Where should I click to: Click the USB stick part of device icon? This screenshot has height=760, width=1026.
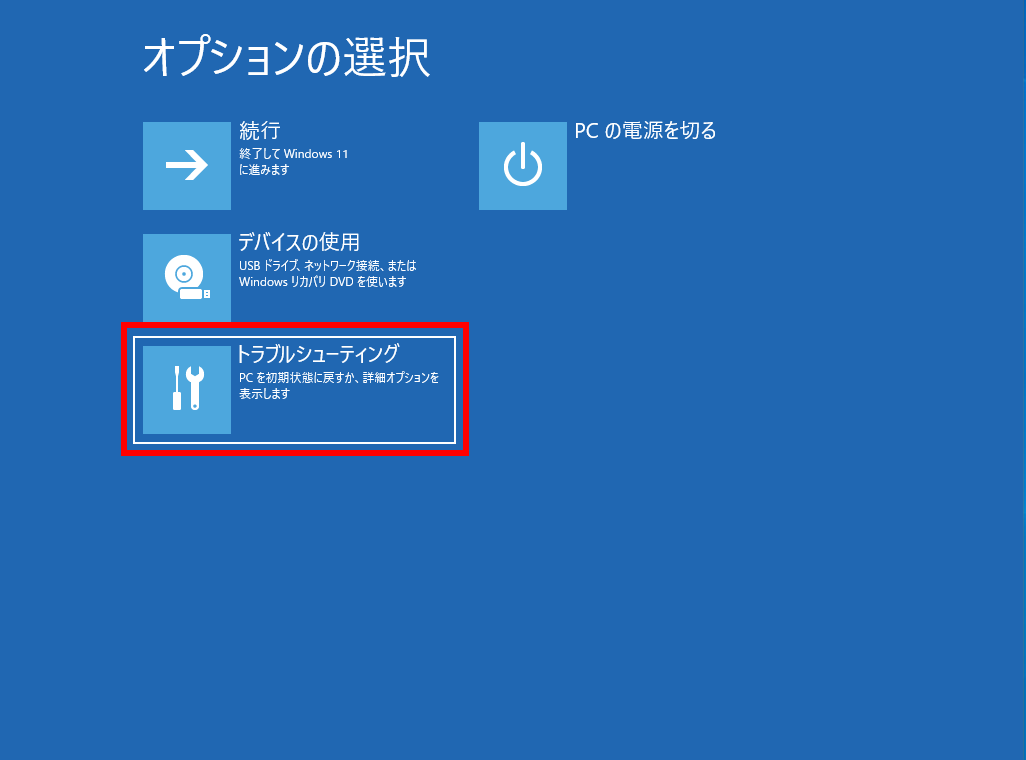pyautogui.click(x=195, y=294)
